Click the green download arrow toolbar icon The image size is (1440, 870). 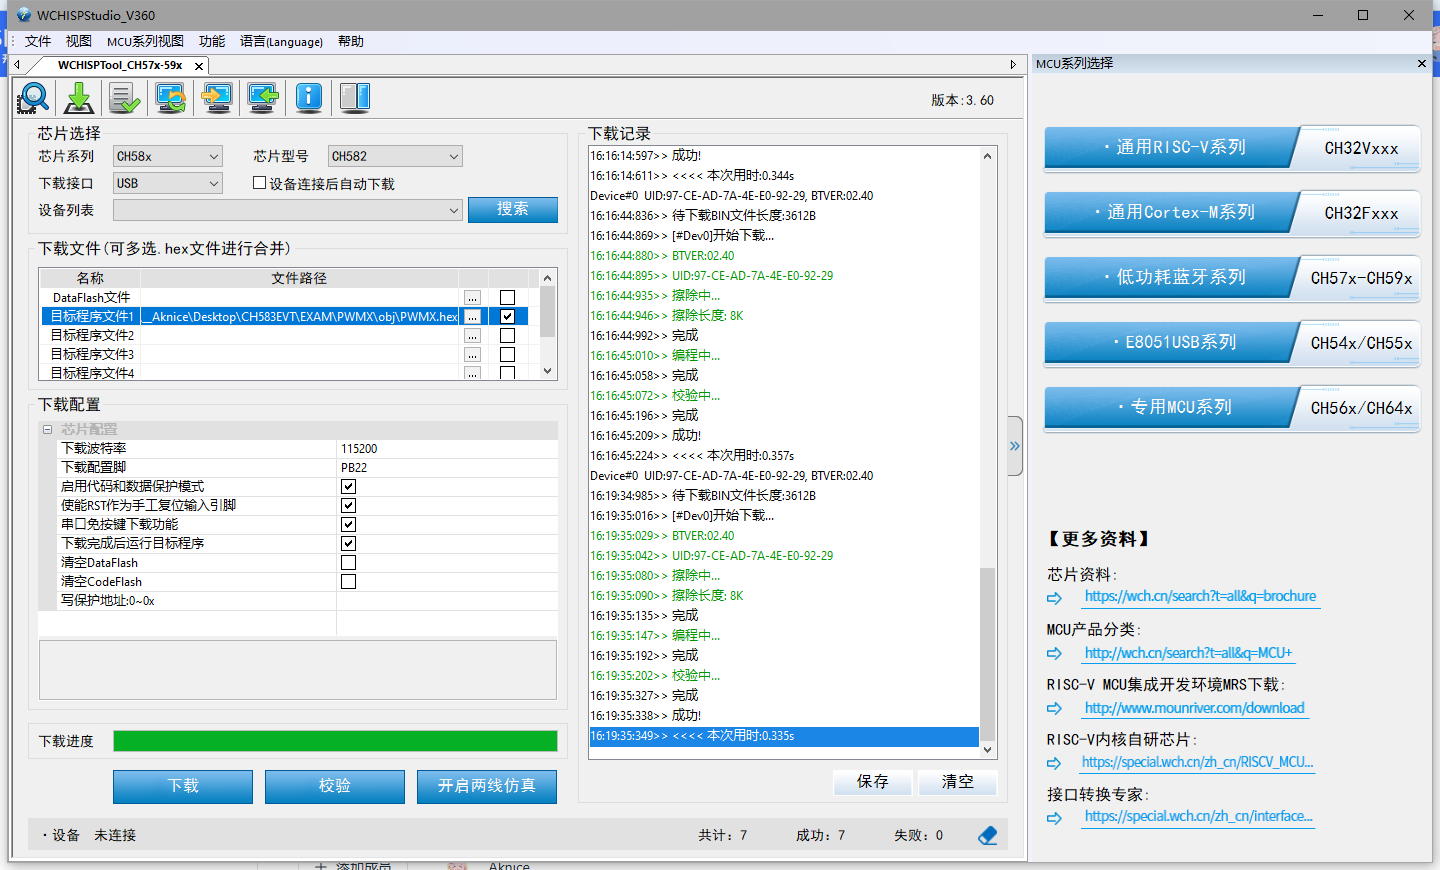79,97
